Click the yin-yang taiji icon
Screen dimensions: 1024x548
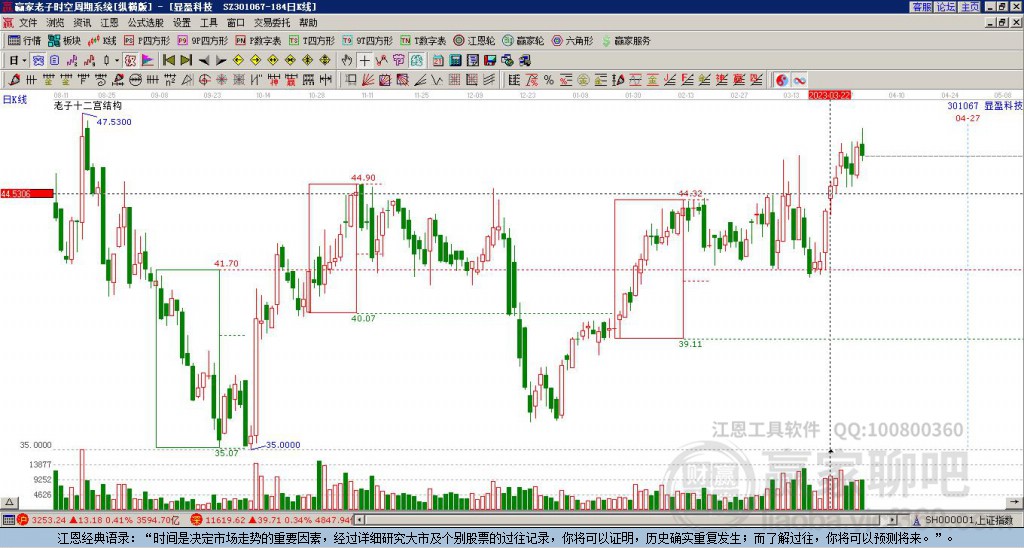pyautogui.click(x=782, y=80)
